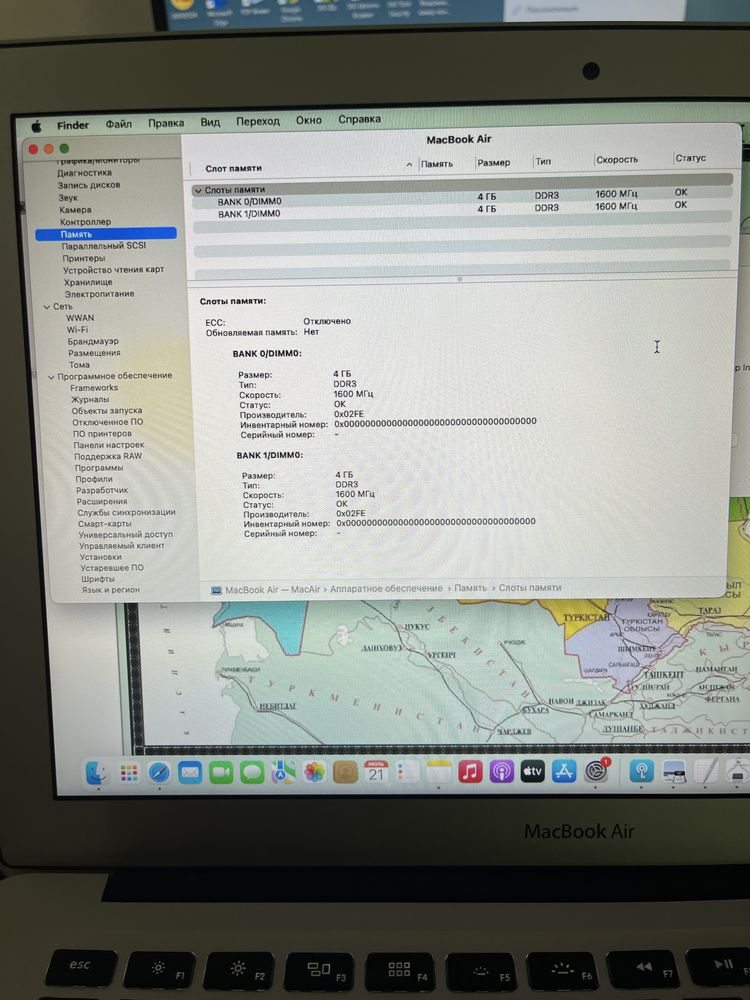This screenshot has width=750, height=1000.
Task: Select Принтеры in the sidebar
Action: 84,258
